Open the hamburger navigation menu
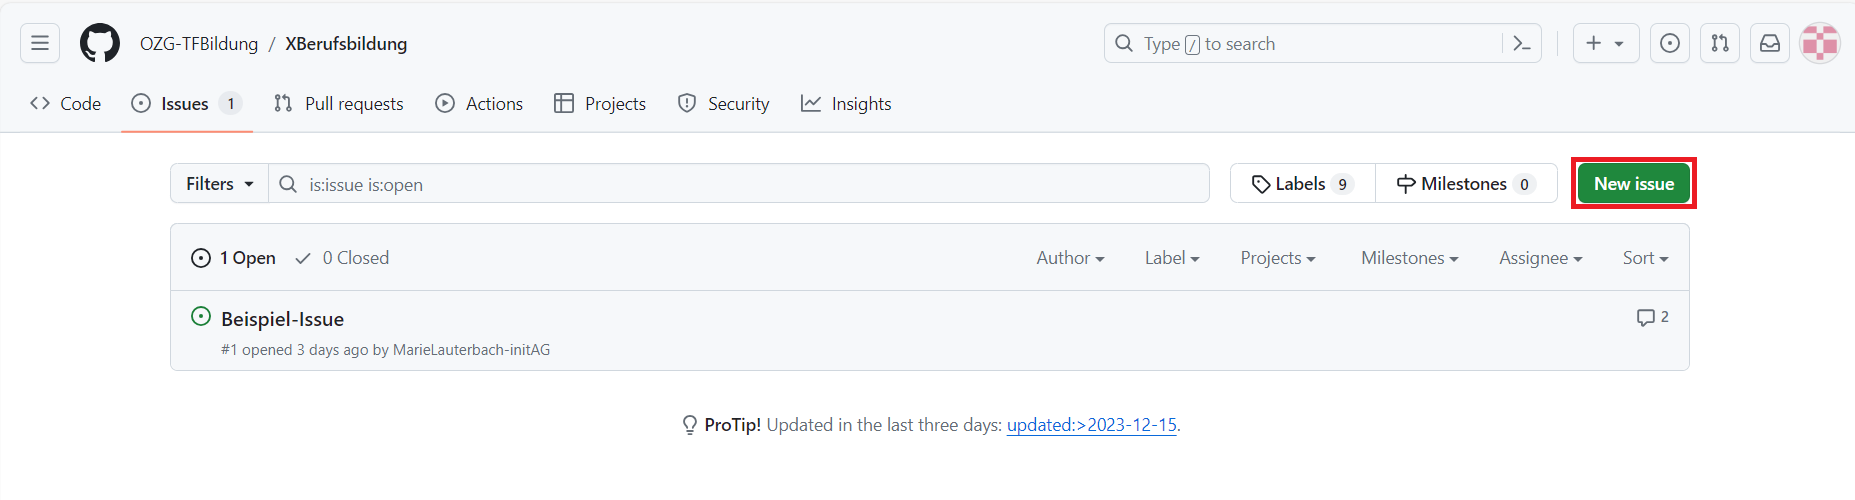Image resolution: width=1855 pixels, height=500 pixels. click(x=40, y=43)
